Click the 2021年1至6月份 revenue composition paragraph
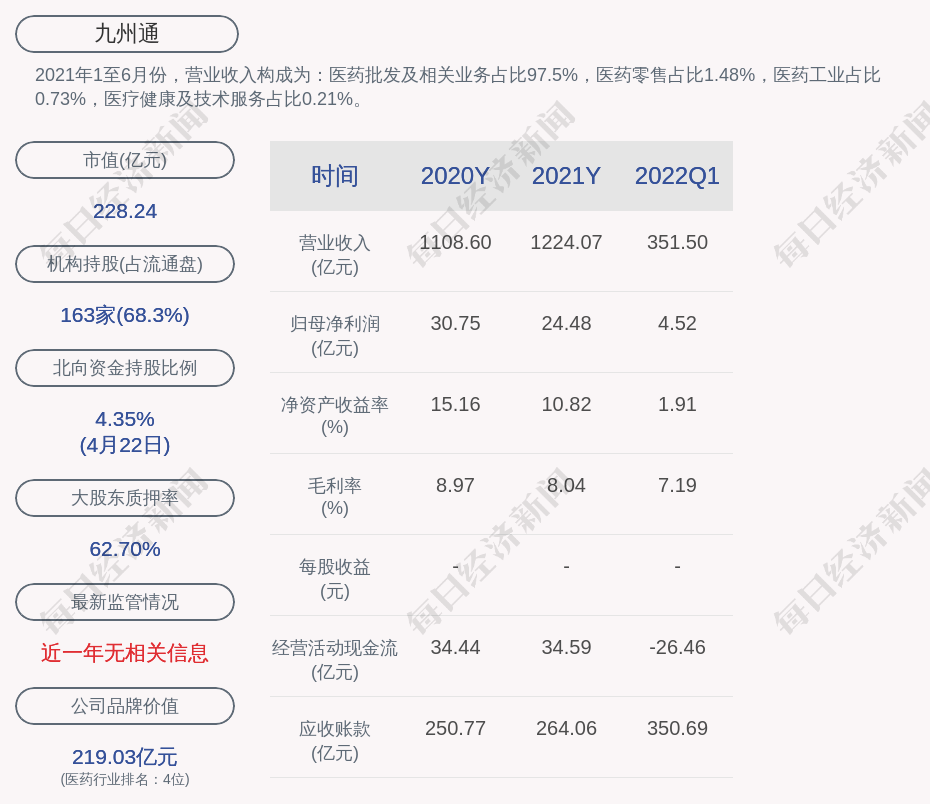 pos(457,87)
